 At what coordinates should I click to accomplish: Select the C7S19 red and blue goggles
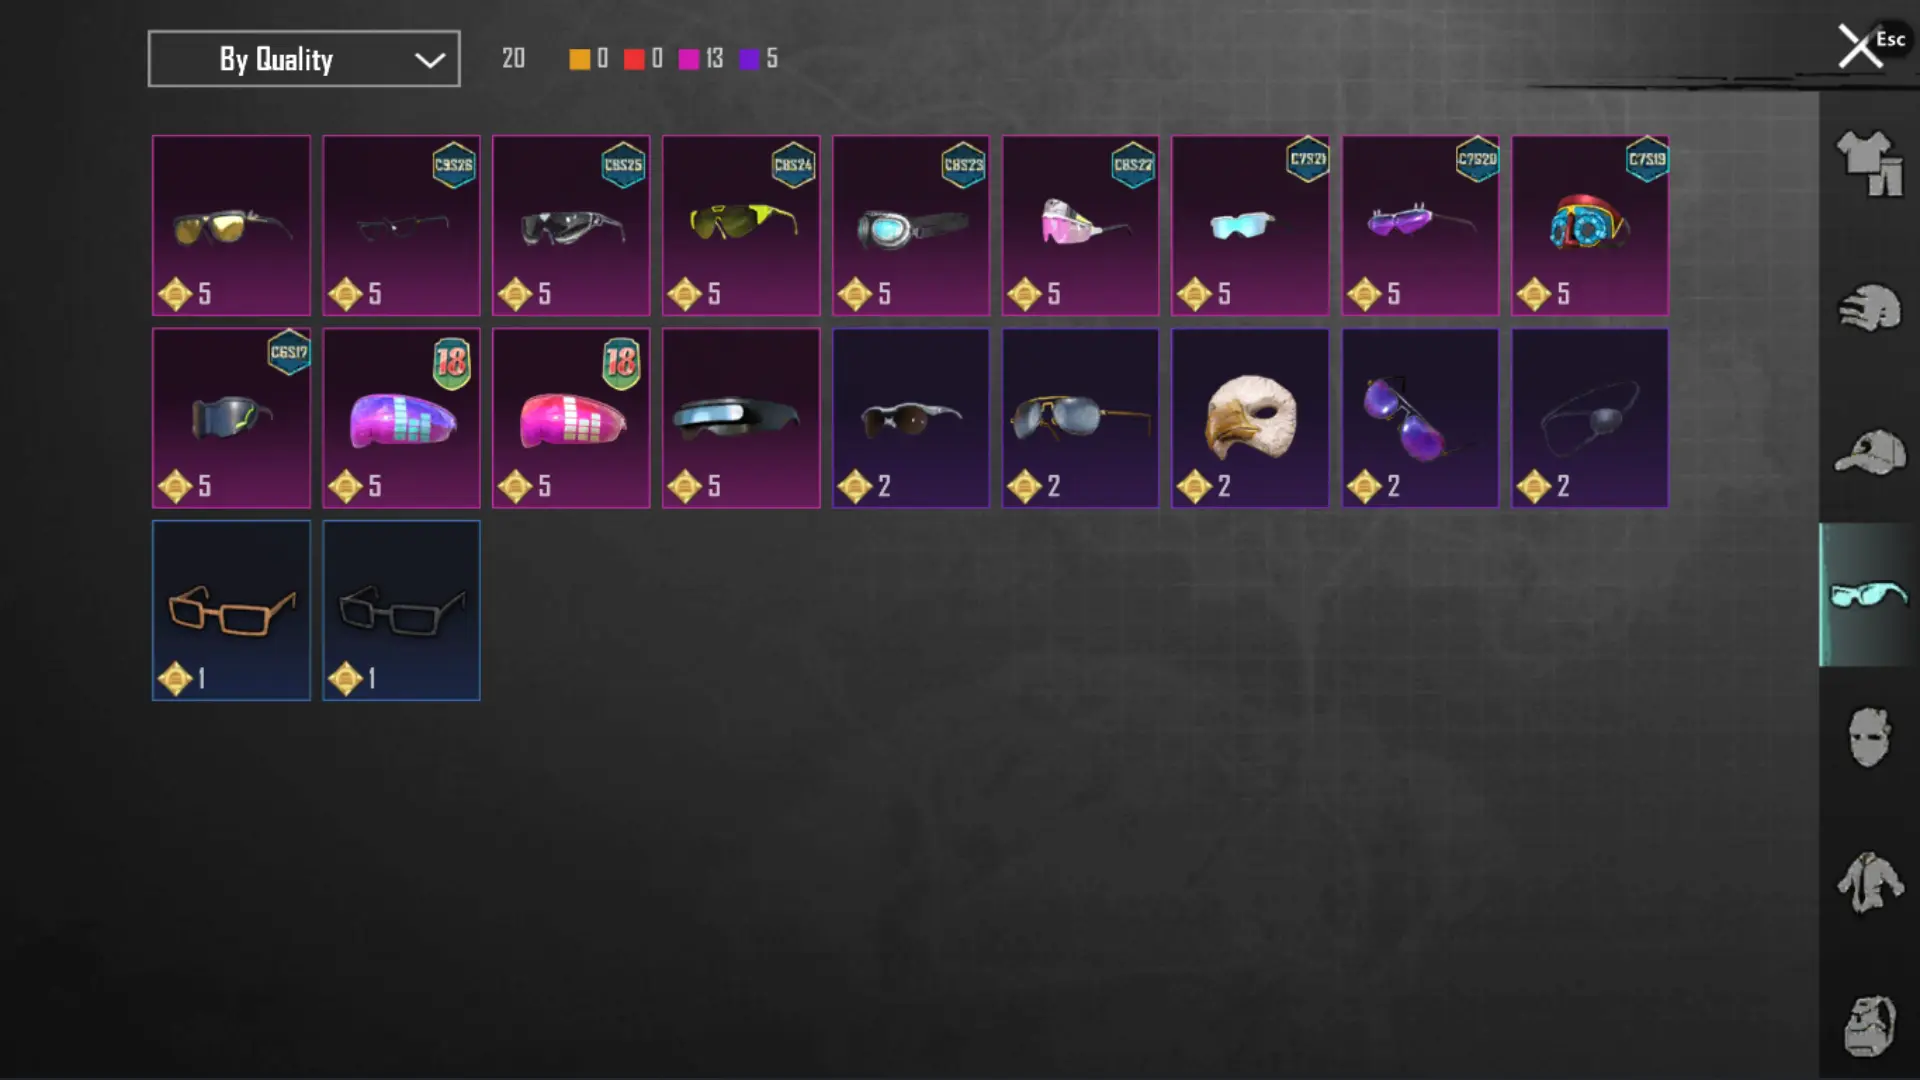click(x=1590, y=226)
